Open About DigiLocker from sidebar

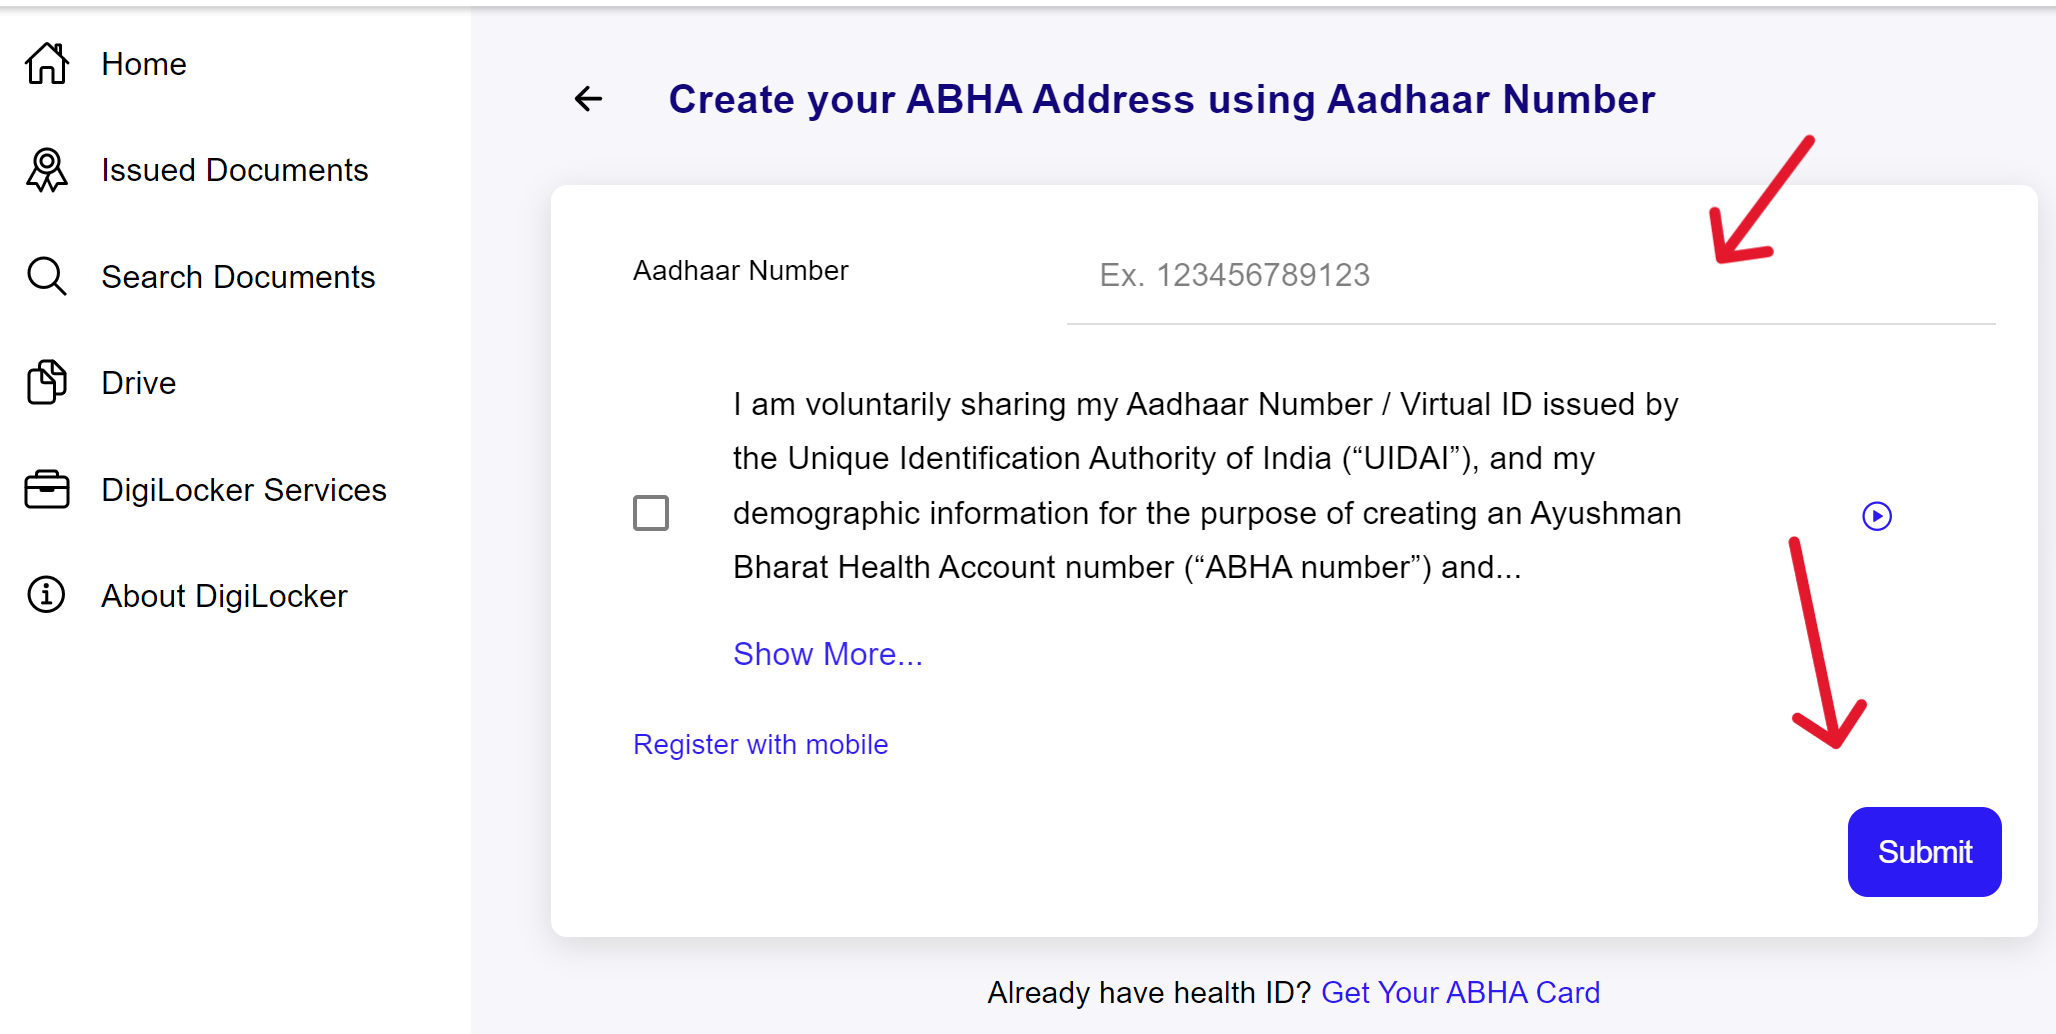pyautogui.click(x=223, y=595)
